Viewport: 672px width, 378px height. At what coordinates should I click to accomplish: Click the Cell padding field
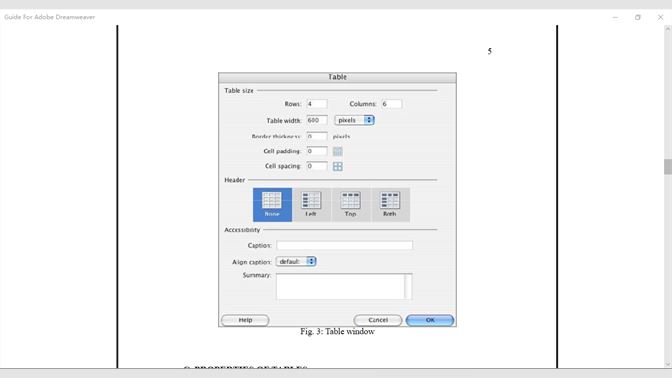pos(317,151)
